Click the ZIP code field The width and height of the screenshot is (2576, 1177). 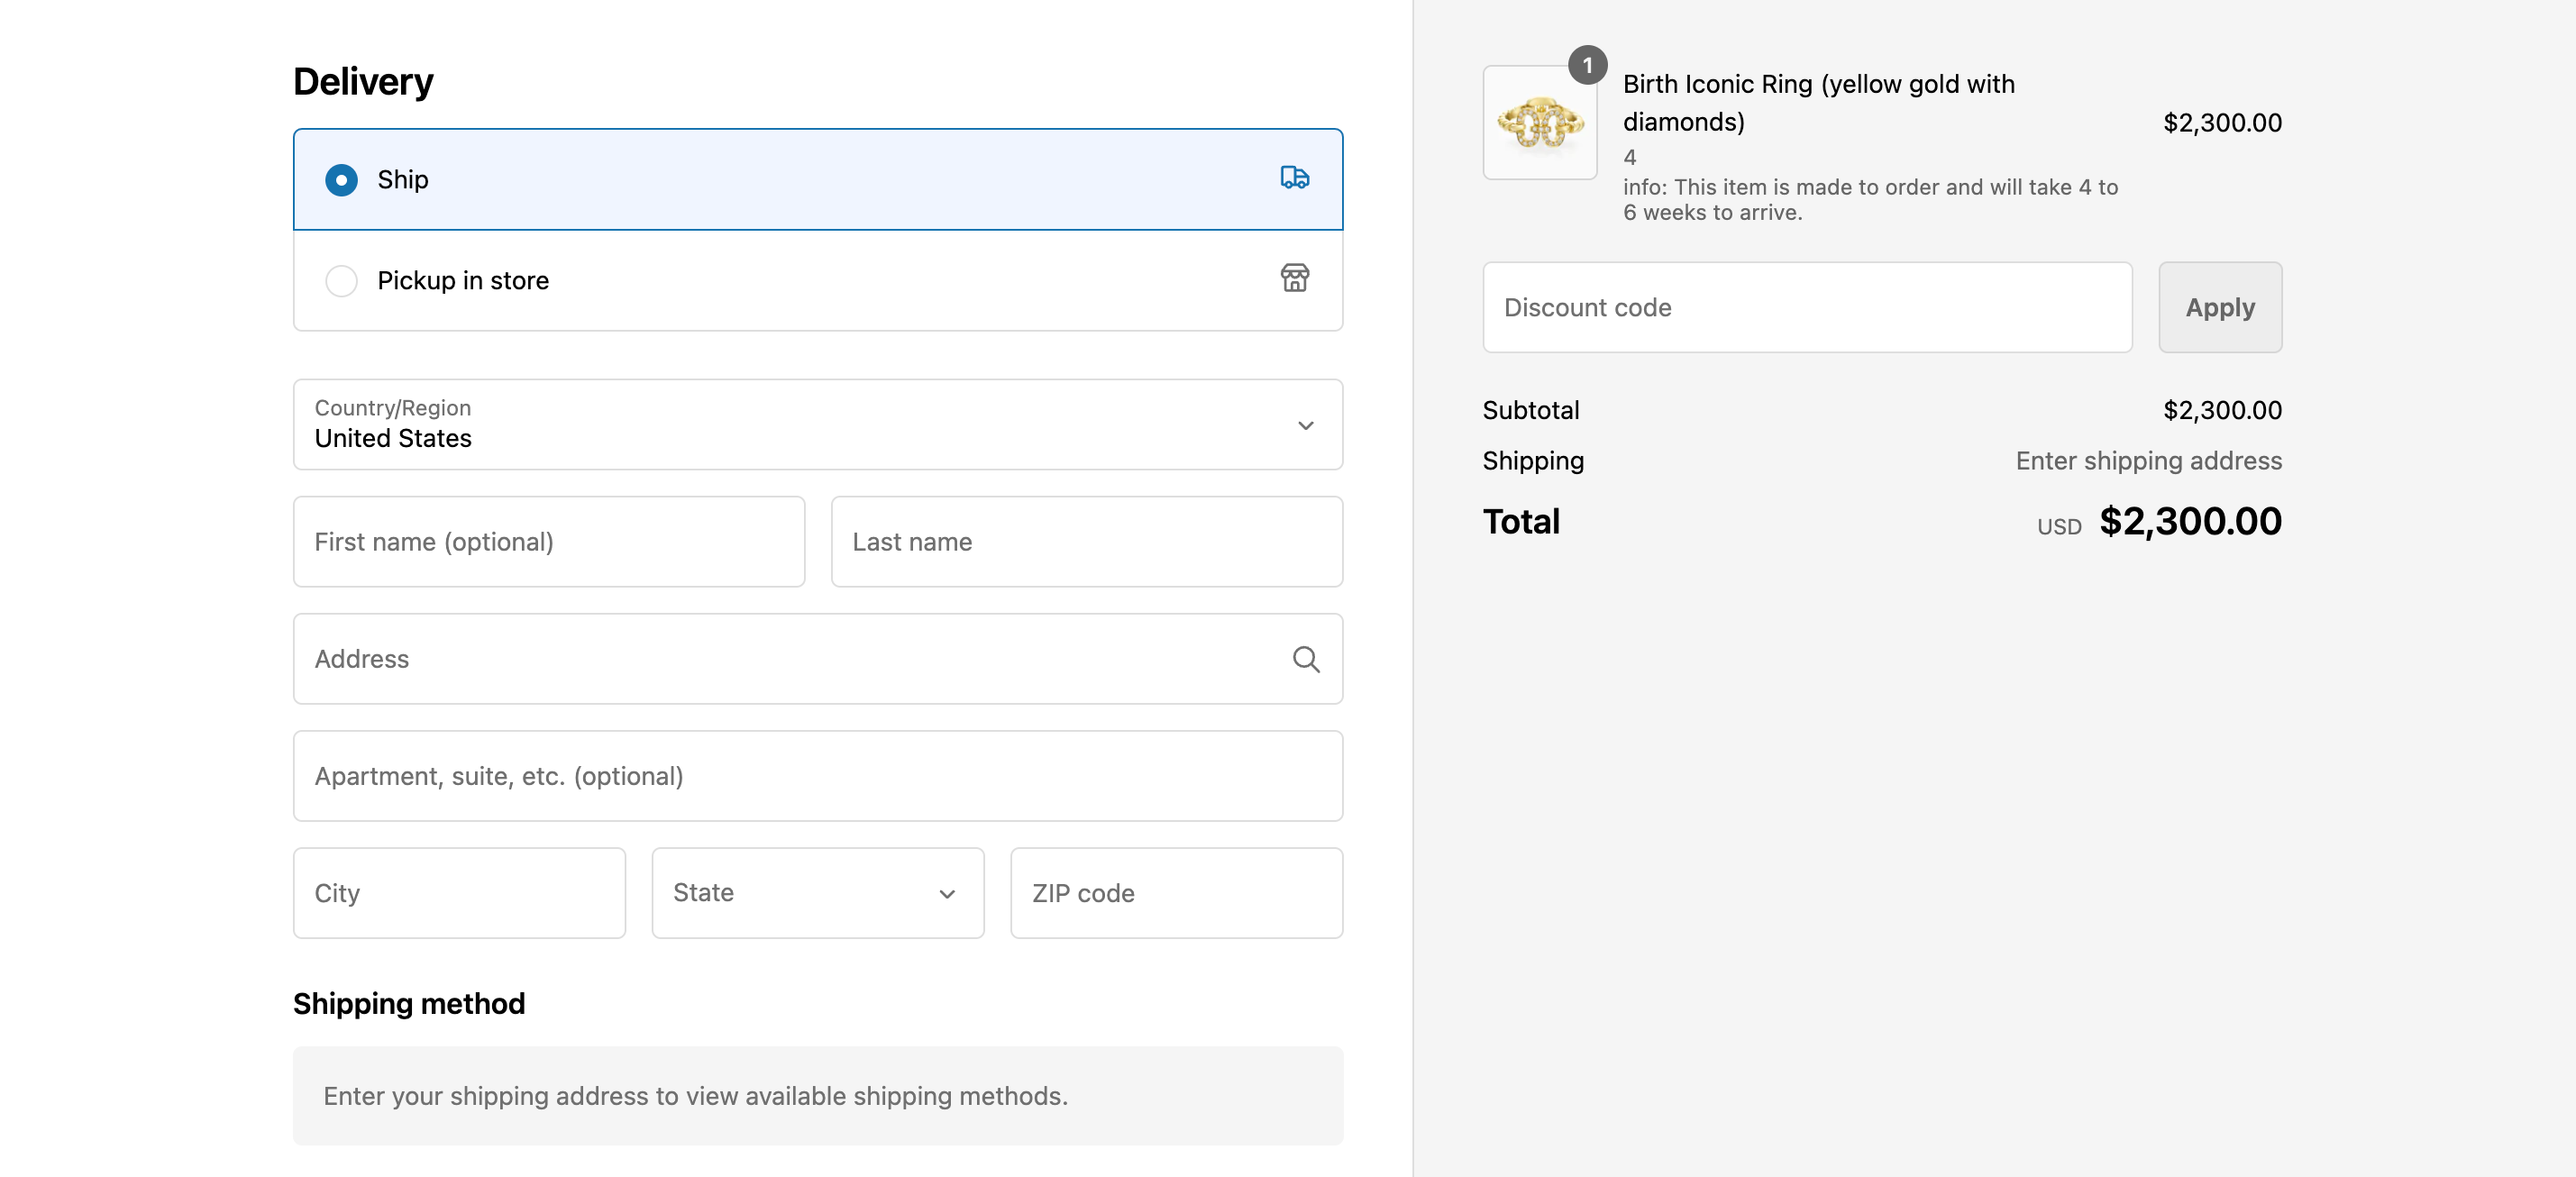tap(1176, 893)
